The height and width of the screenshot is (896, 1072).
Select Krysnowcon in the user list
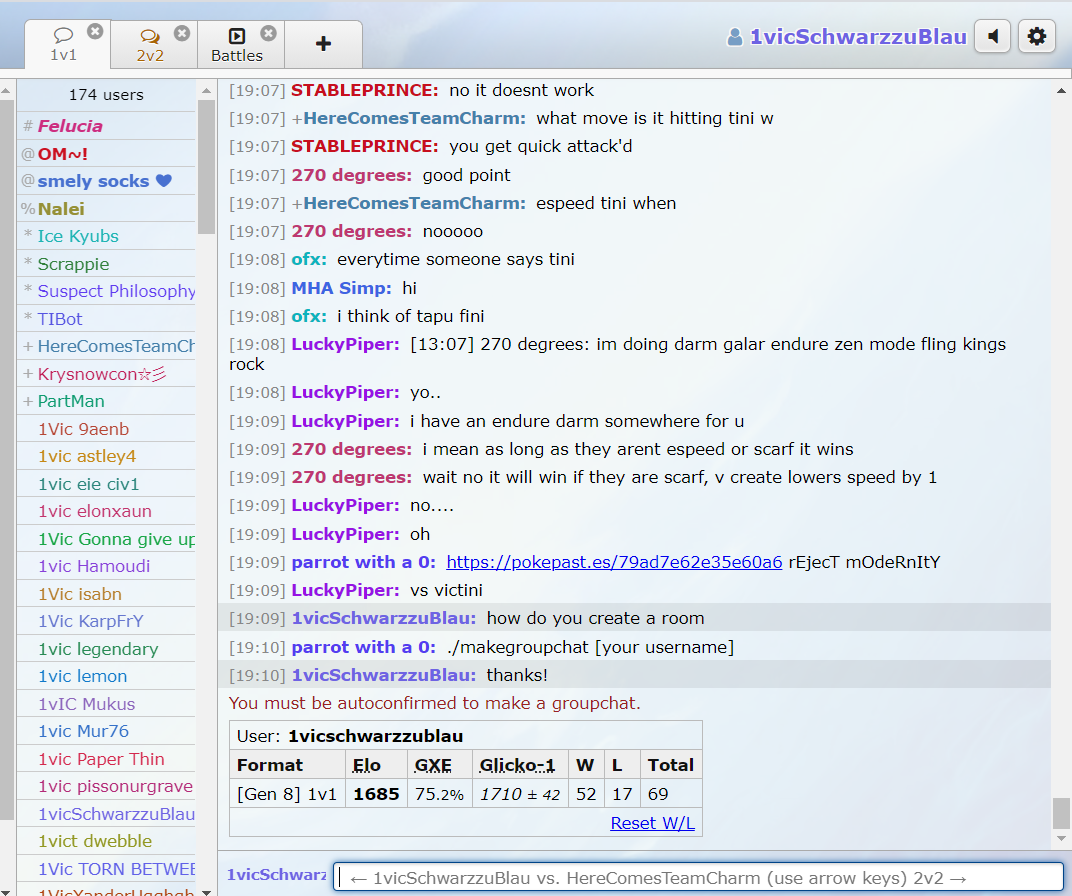pos(106,374)
